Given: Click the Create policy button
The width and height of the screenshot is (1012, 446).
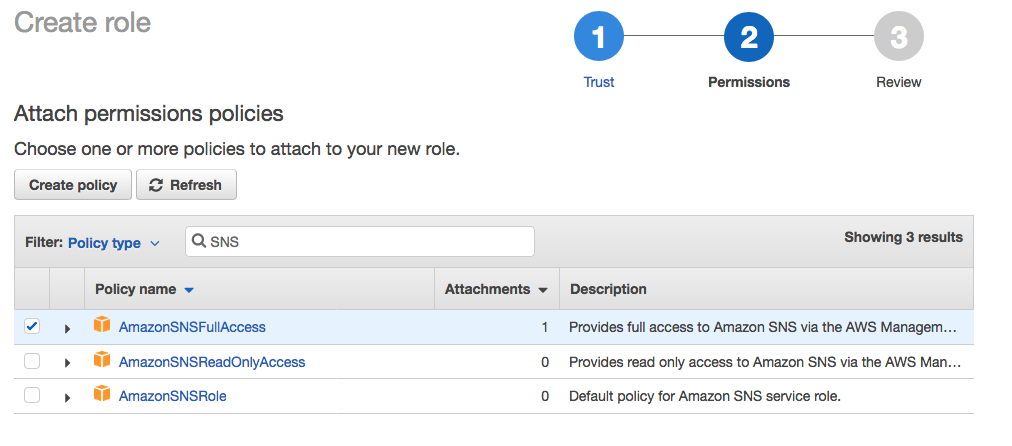Looking at the screenshot, I should point(73,185).
